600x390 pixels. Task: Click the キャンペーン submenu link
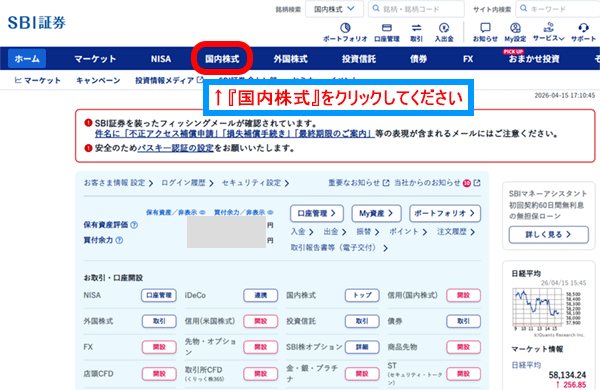click(x=98, y=80)
